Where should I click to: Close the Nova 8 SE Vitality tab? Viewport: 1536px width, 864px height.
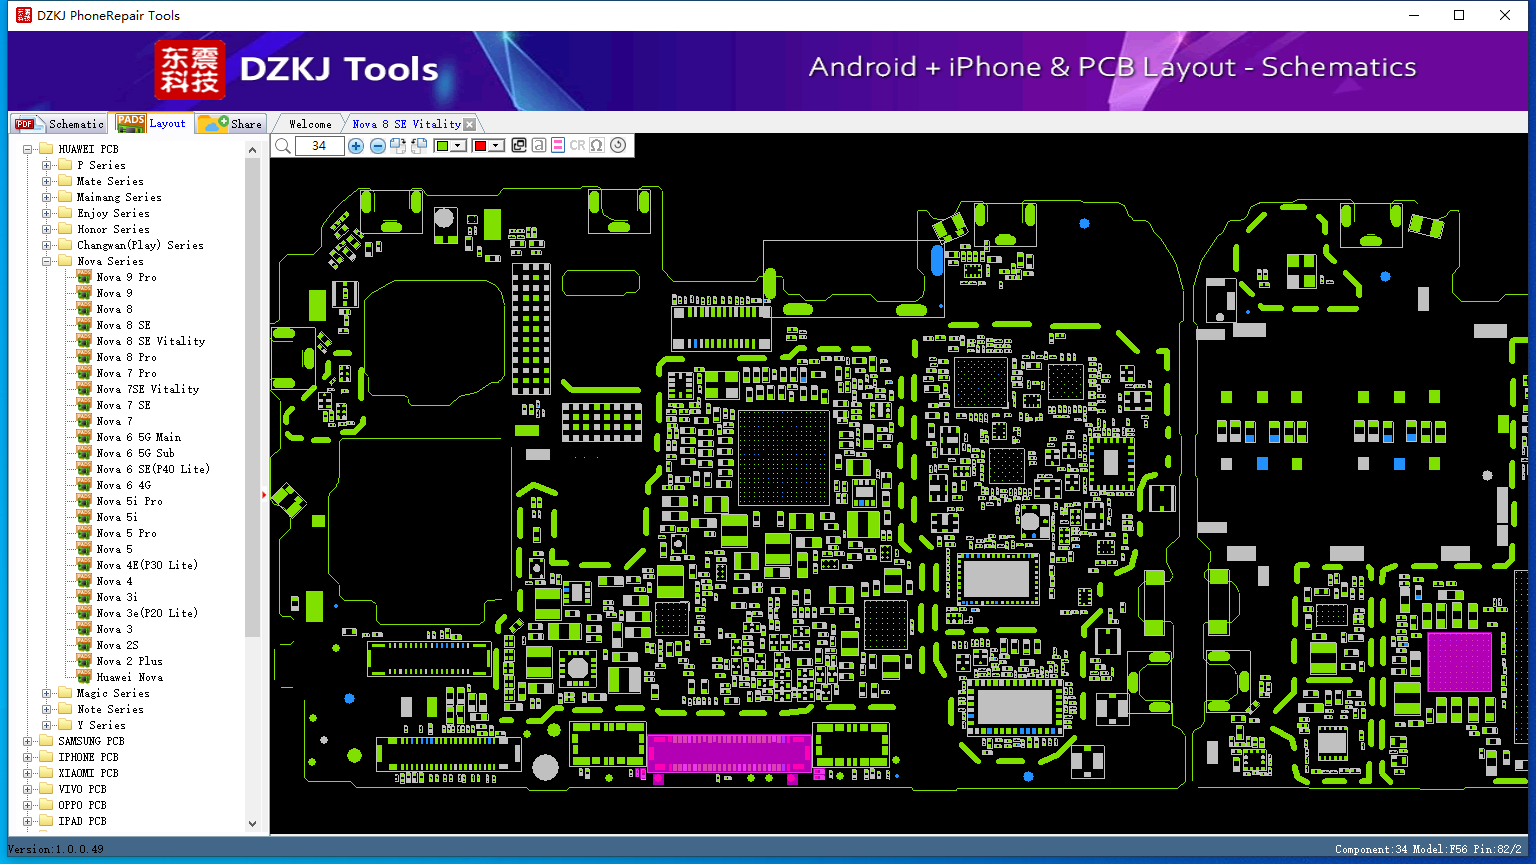point(470,124)
